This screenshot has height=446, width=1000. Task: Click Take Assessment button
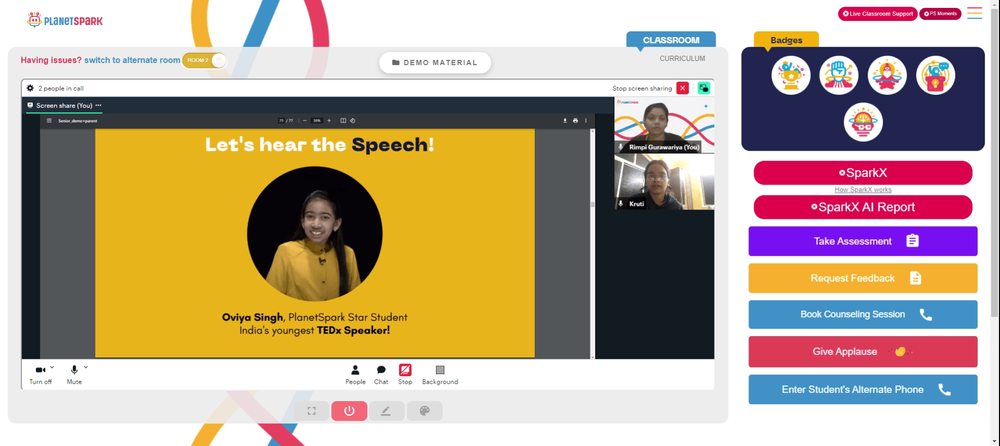[863, 241]
